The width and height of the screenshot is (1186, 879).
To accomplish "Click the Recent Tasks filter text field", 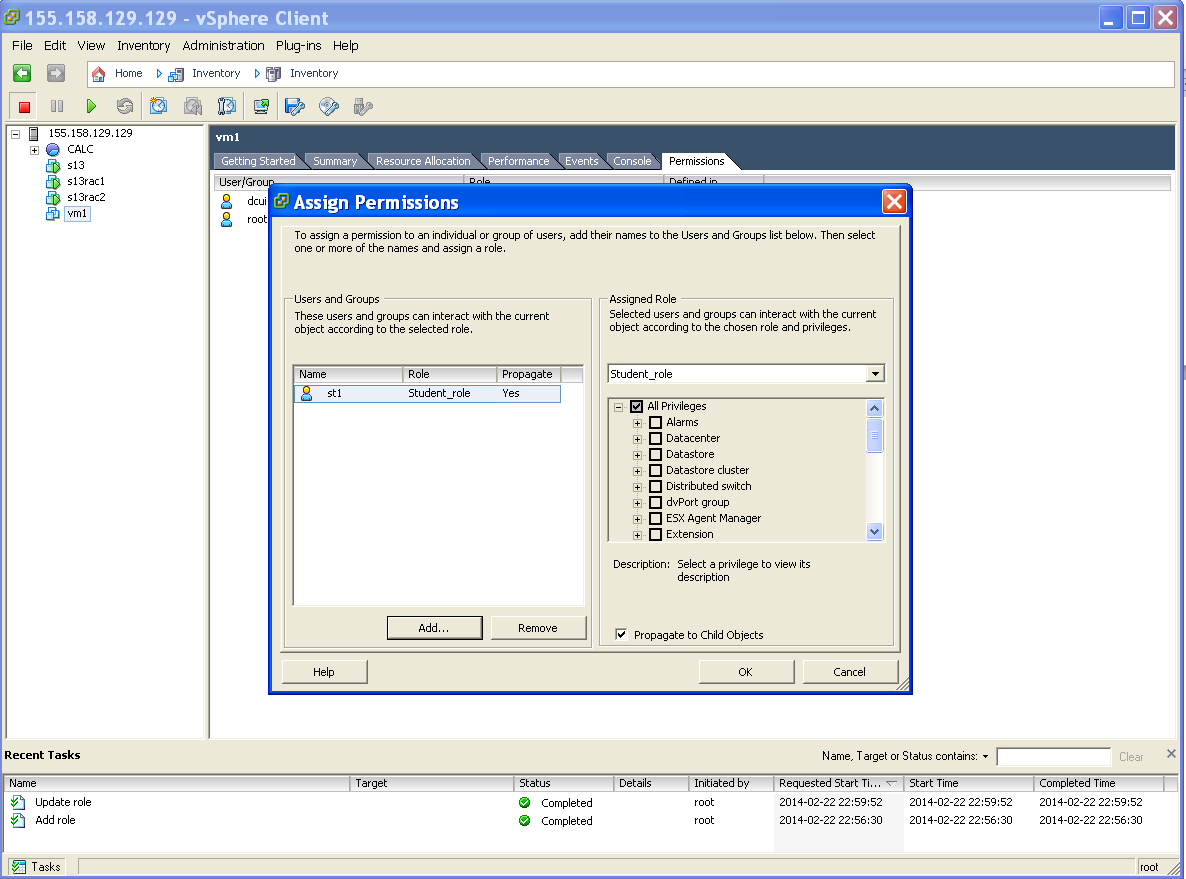I will [1054, 756].
